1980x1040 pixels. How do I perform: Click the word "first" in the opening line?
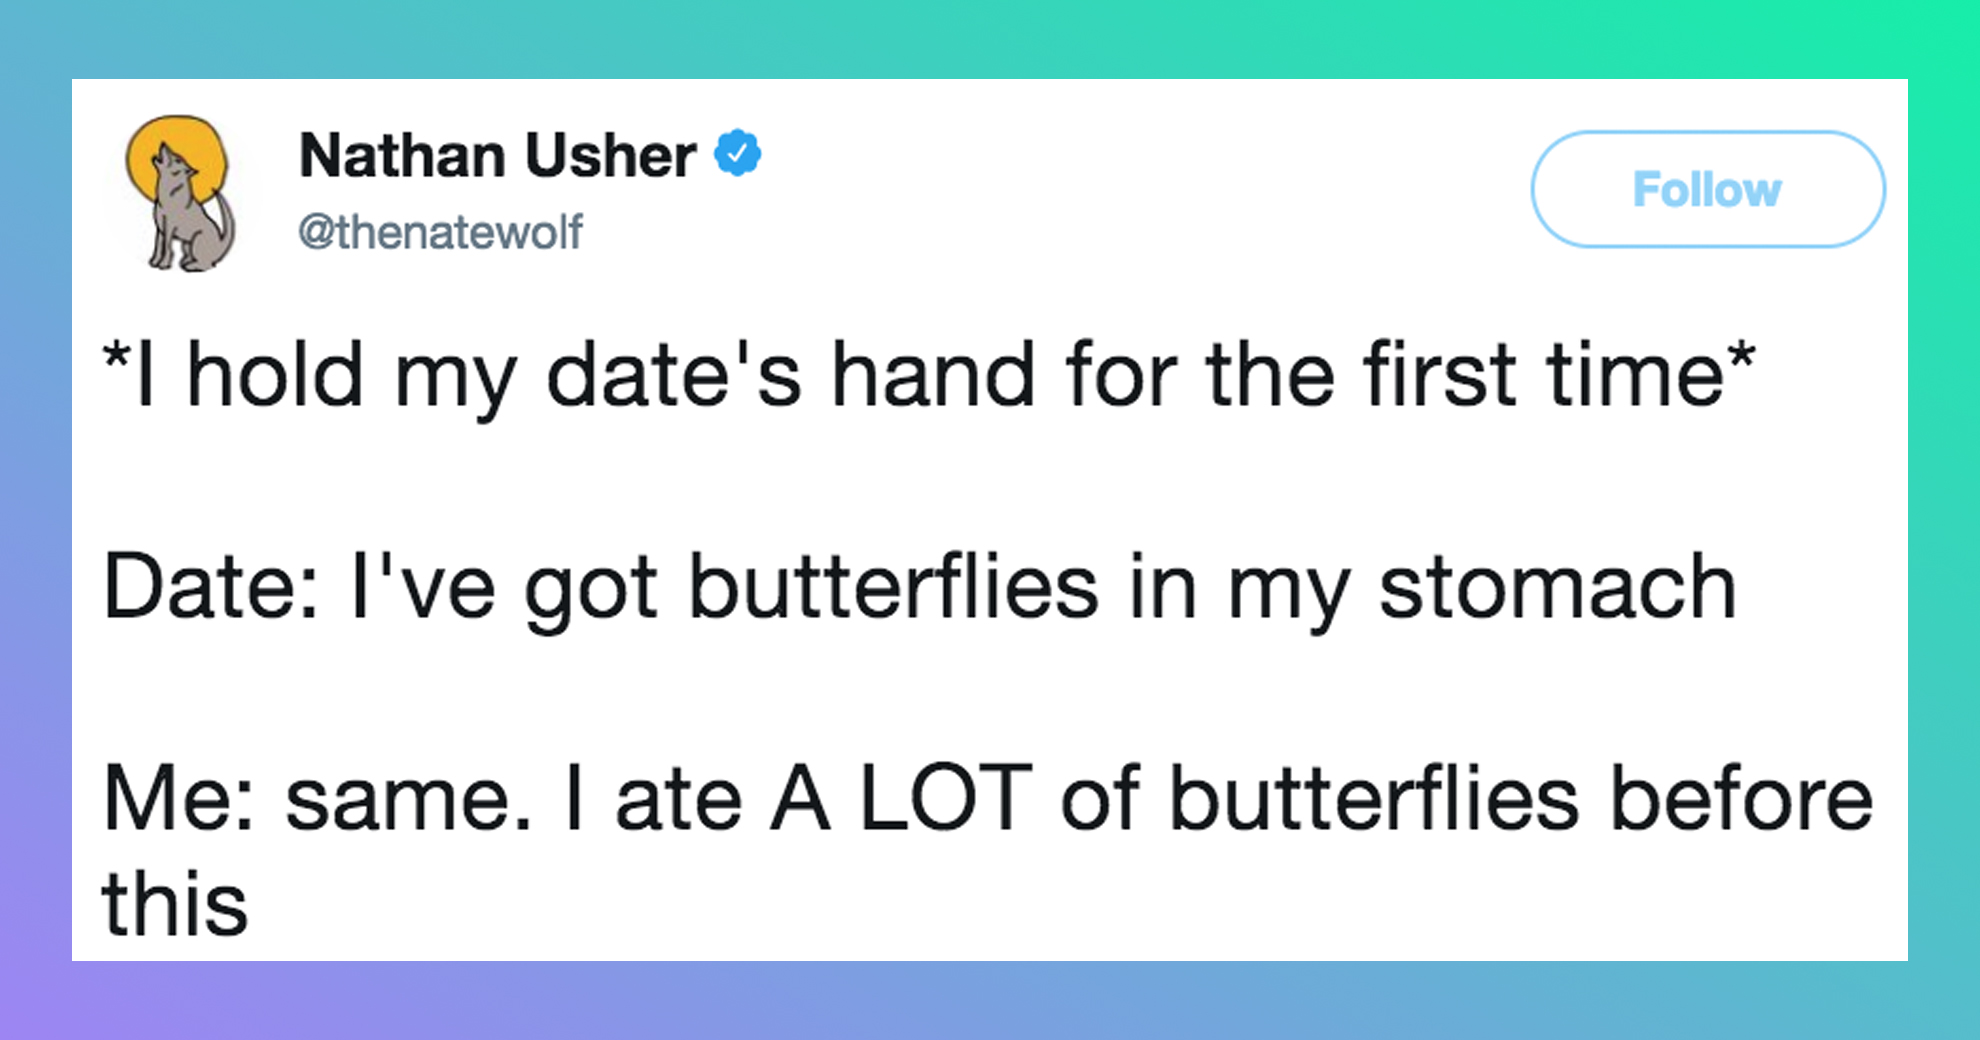pyautogui.click(x=1439, y=374)
